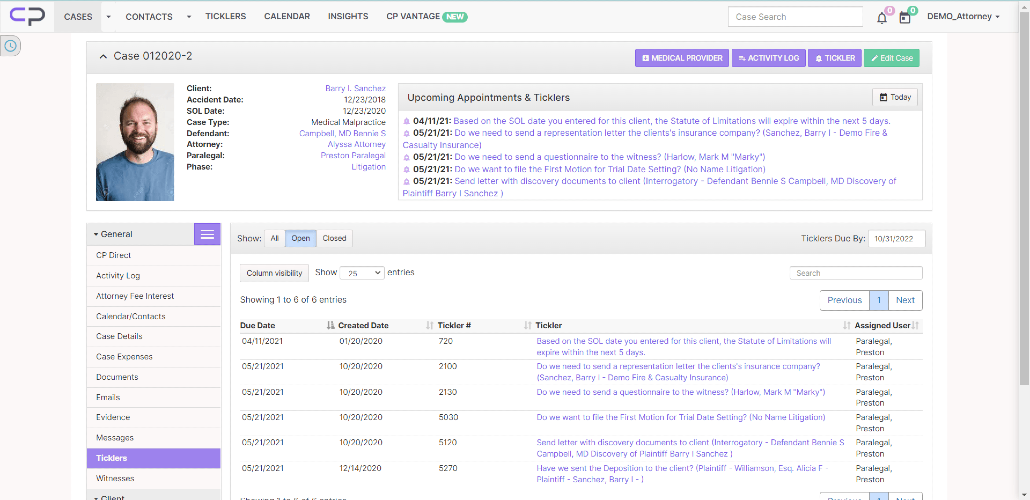Click the Ticklers Due By date field
This screenshot has height=500, width=1030.
(x=897, y=239)
